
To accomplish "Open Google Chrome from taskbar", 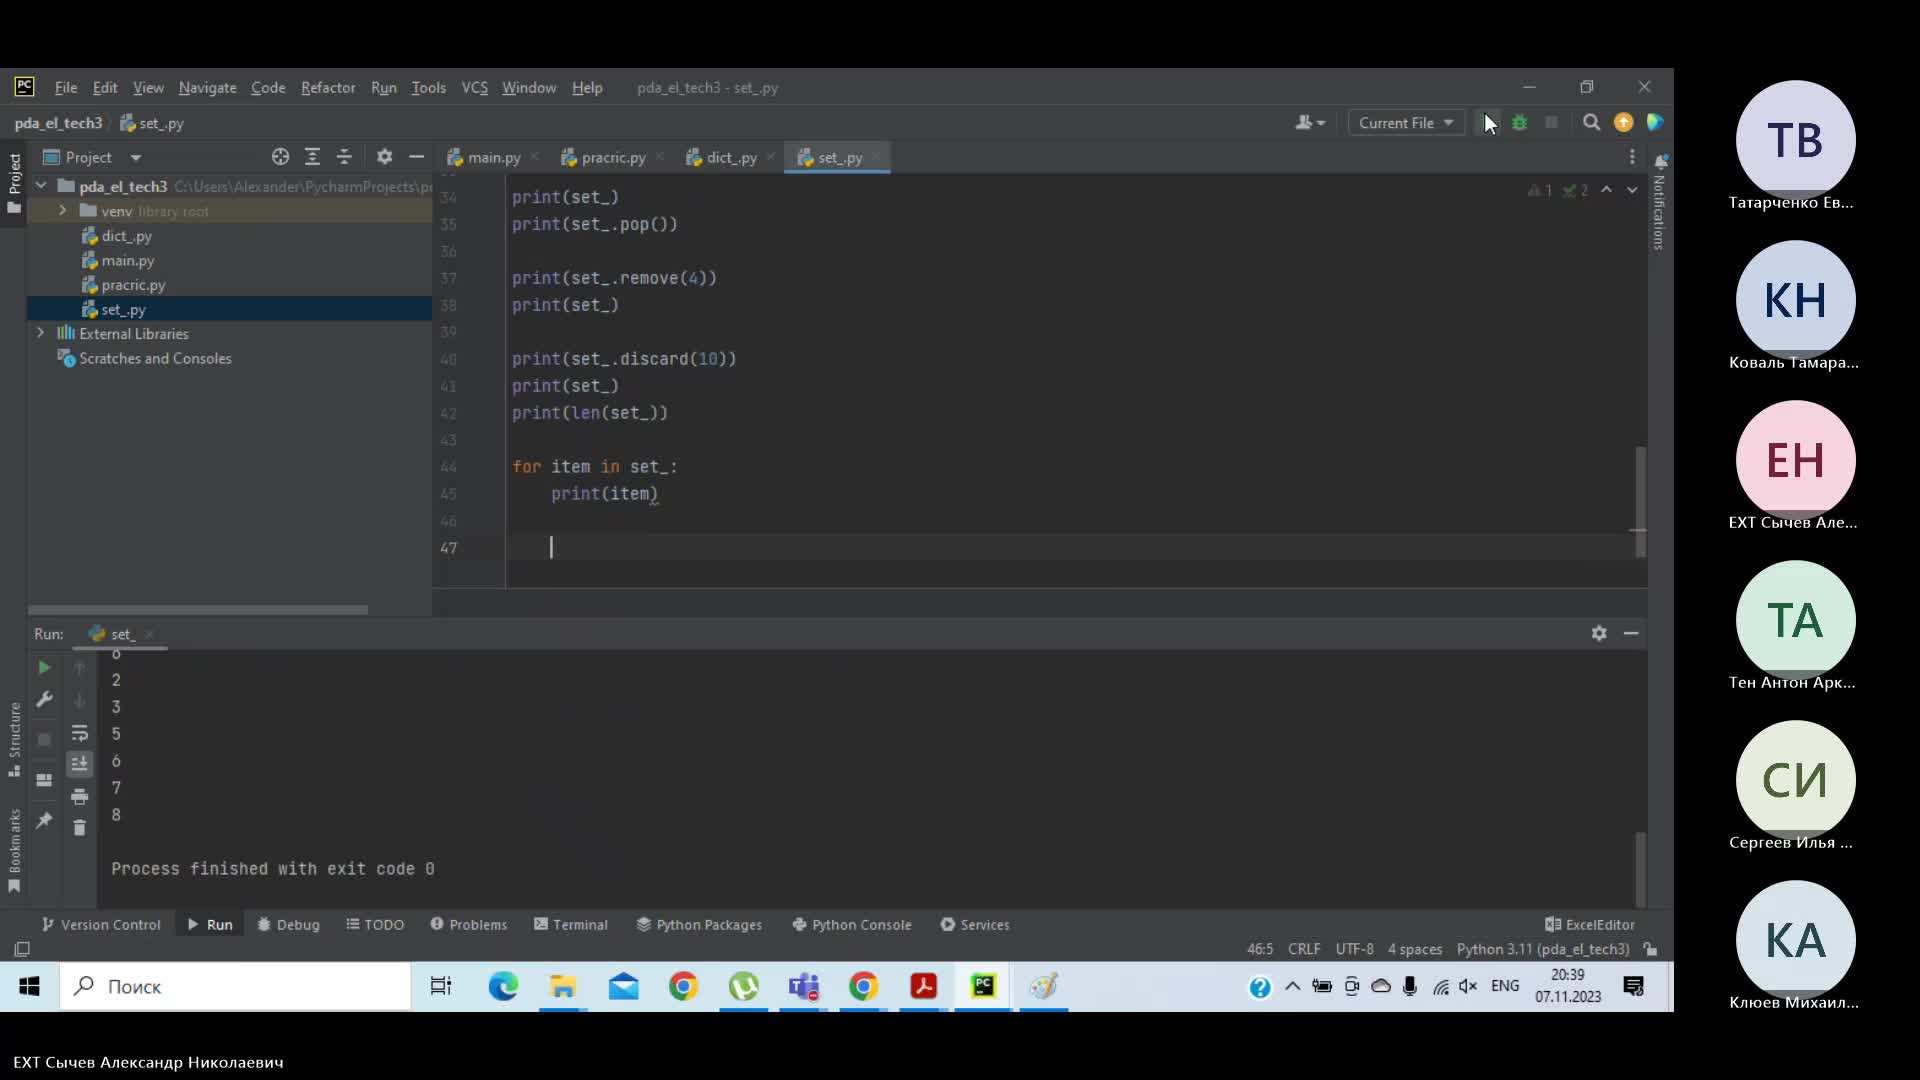I will pyautogui.click(x=683, y=987).
